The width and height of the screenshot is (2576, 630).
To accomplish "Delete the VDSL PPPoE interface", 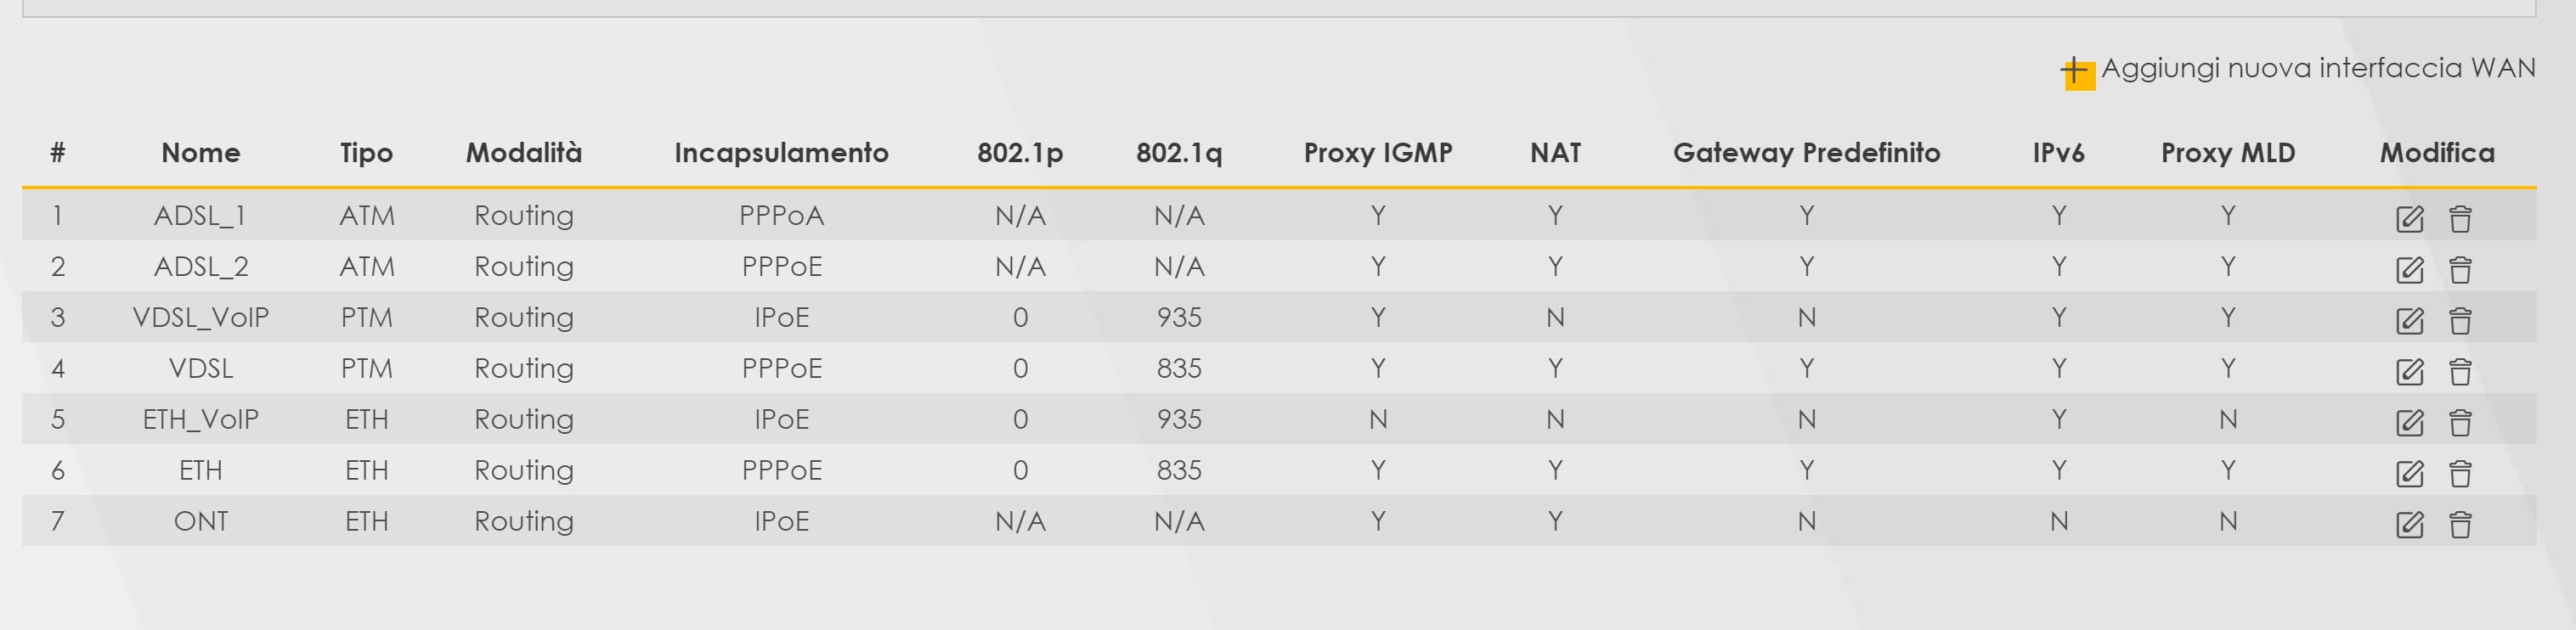I will [2460, 372].
